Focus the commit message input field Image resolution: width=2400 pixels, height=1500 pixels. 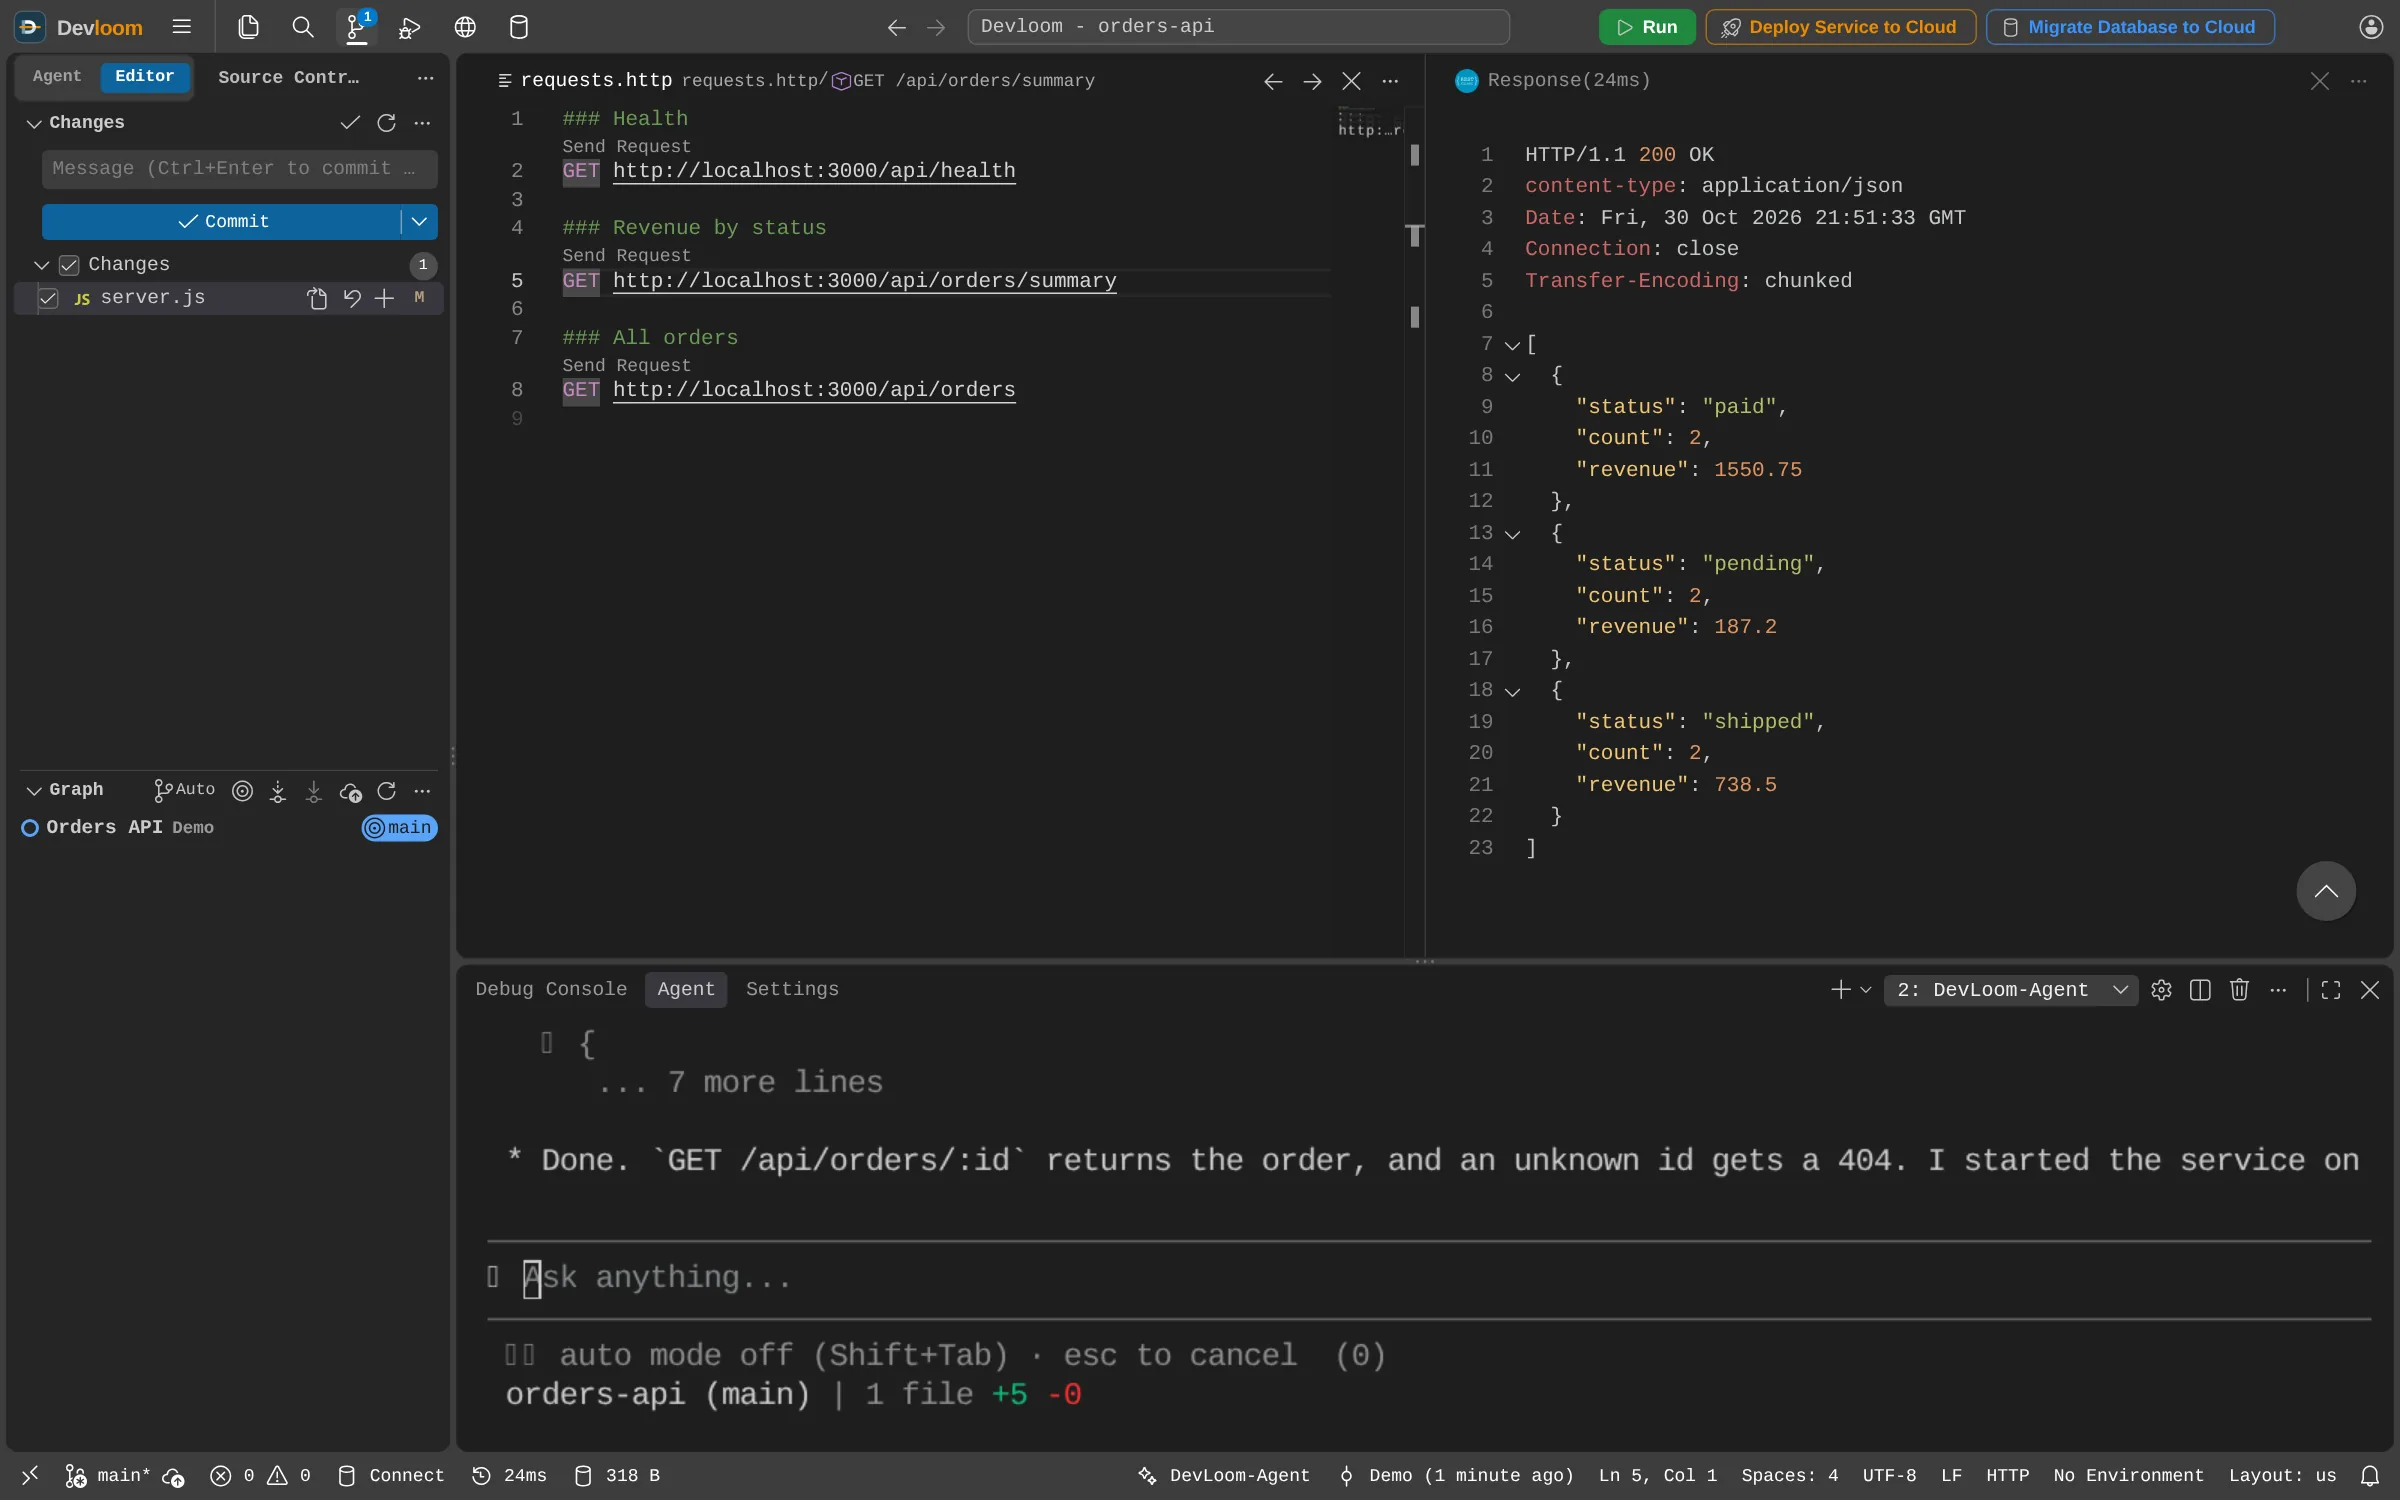(240, 168)
